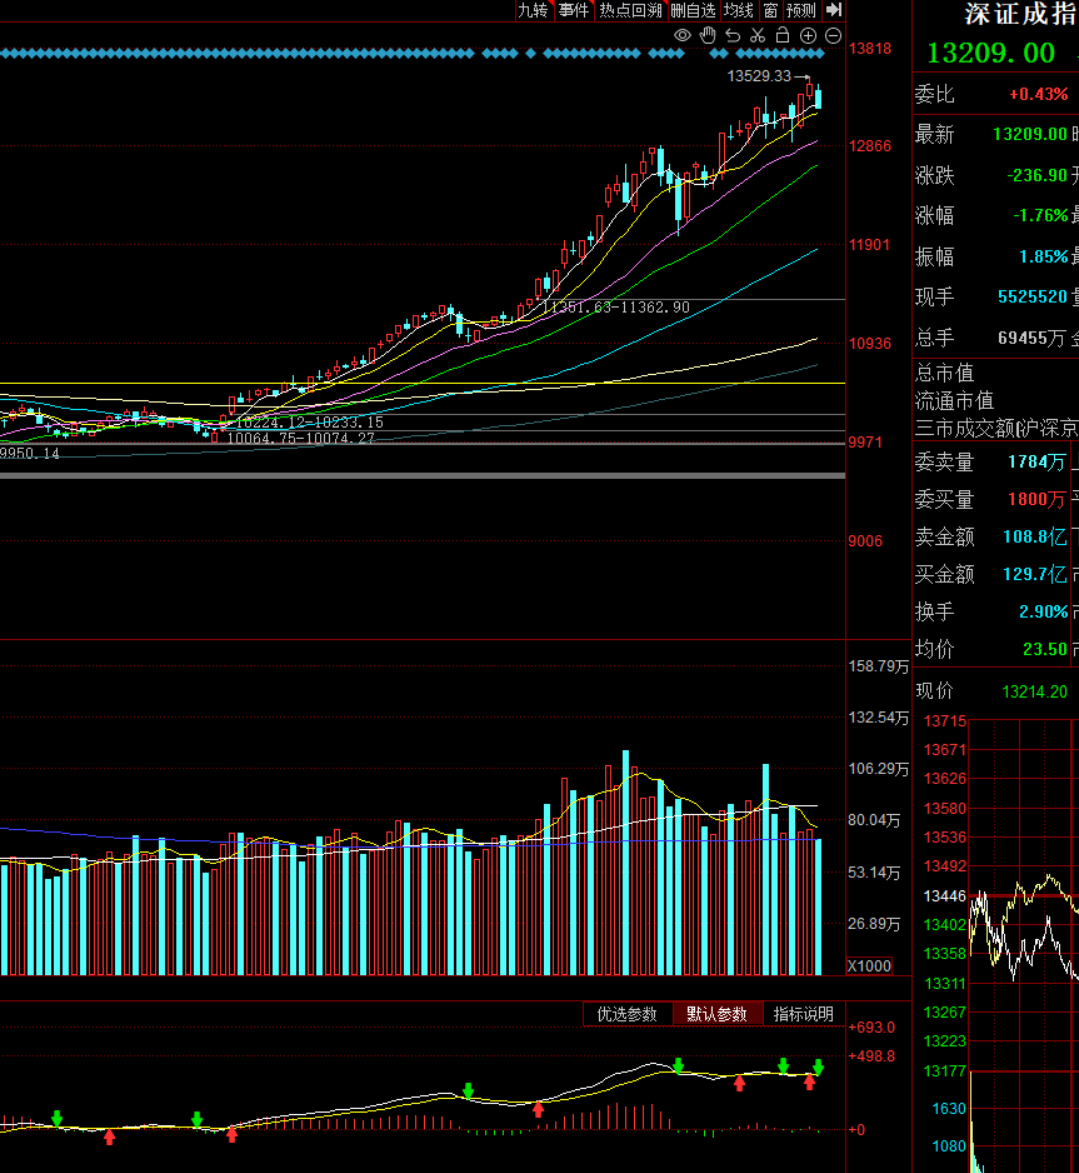Open the 均线 moving average settings

(x=738, y=10)
